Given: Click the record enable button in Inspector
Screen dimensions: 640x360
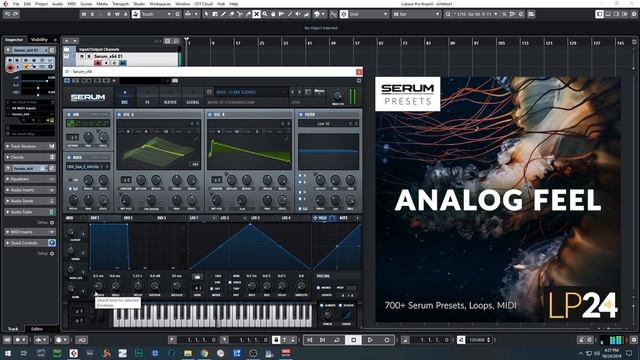Looking at the screenshot, I should pos(10,68).
